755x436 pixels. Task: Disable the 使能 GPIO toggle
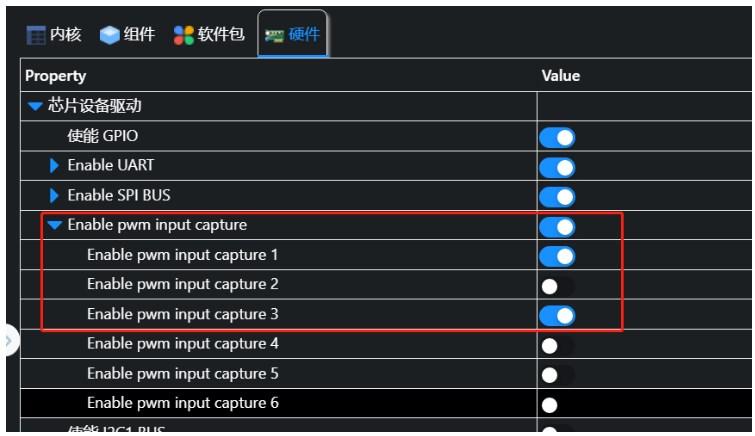tap(557, 137)
